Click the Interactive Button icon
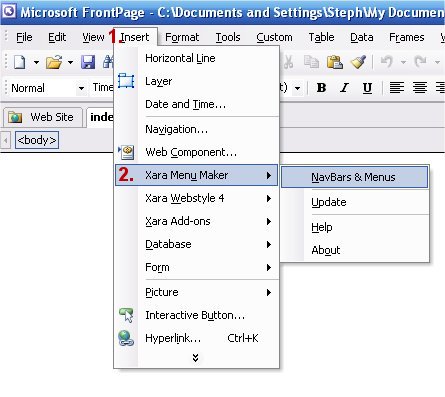445x397 pixels. [126, 315]
